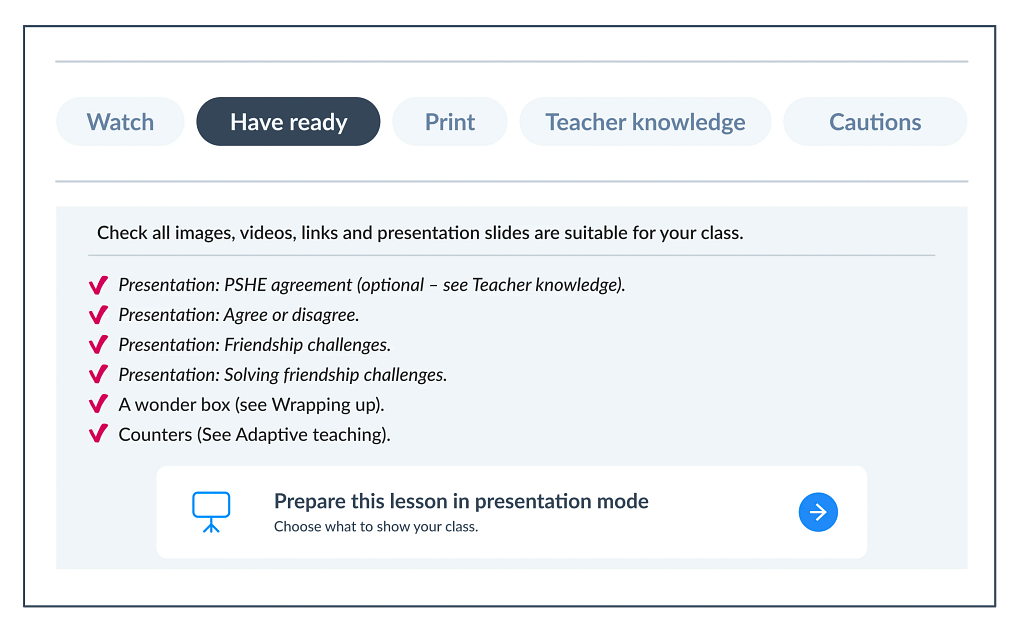Click the Presentation: Agree or disagree text
This screenshot has height=631, width=1024.
pos(238,315)
